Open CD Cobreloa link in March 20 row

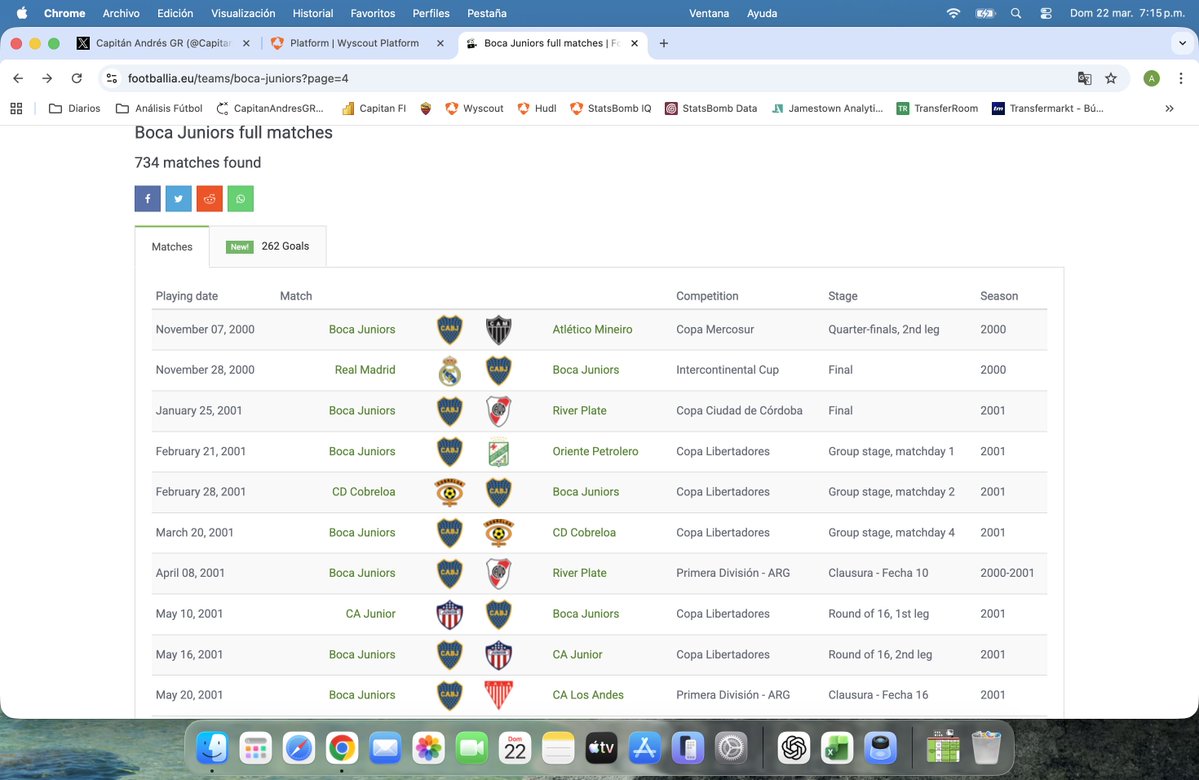point(584,533)
